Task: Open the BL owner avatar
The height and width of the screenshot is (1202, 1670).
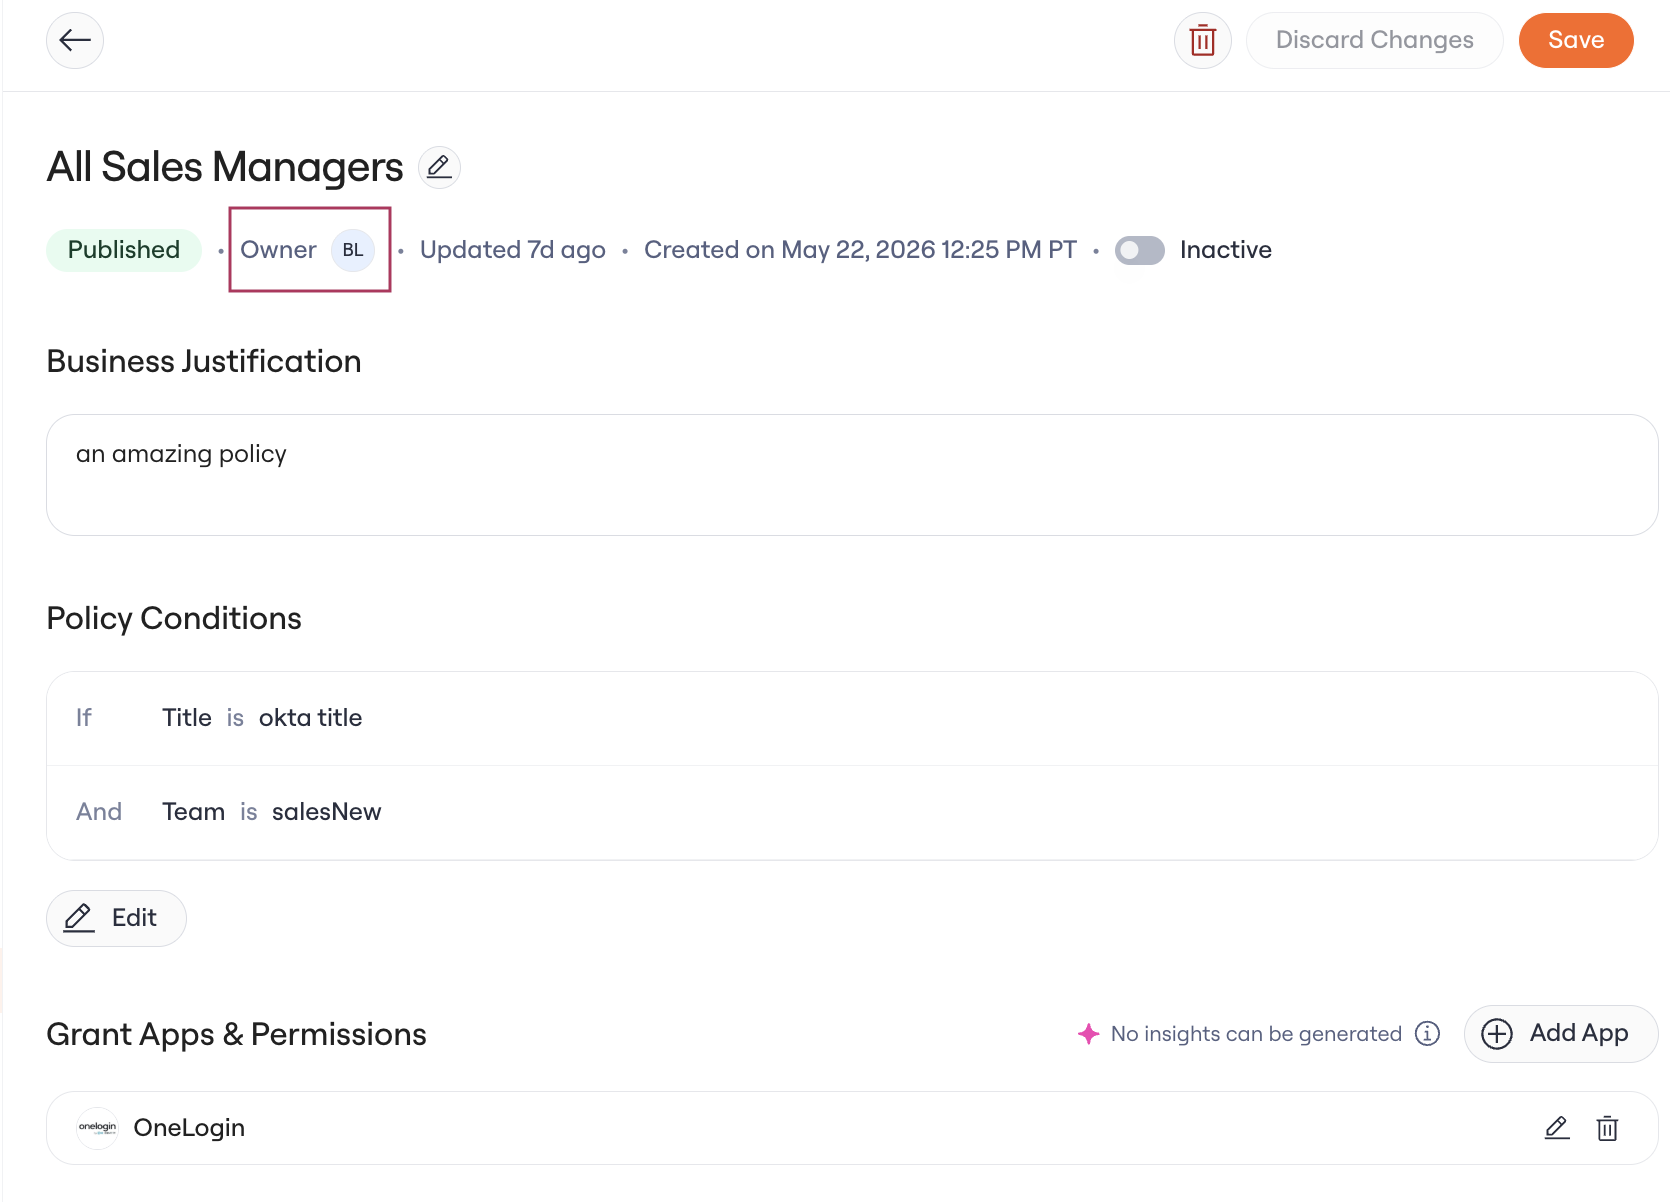Action: (x=353, y=250)
